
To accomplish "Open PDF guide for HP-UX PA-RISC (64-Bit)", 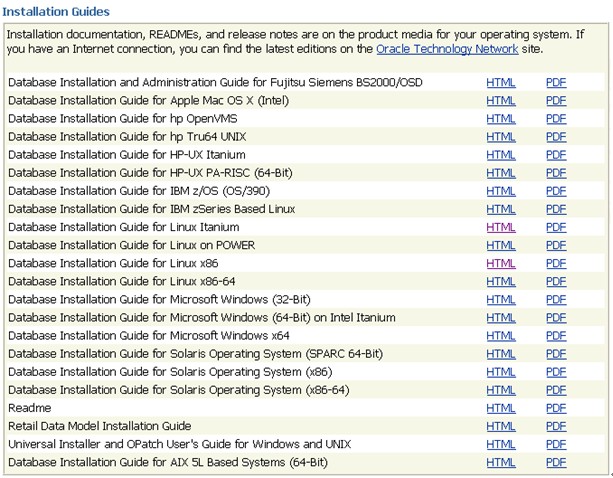I will pos(556,172).
